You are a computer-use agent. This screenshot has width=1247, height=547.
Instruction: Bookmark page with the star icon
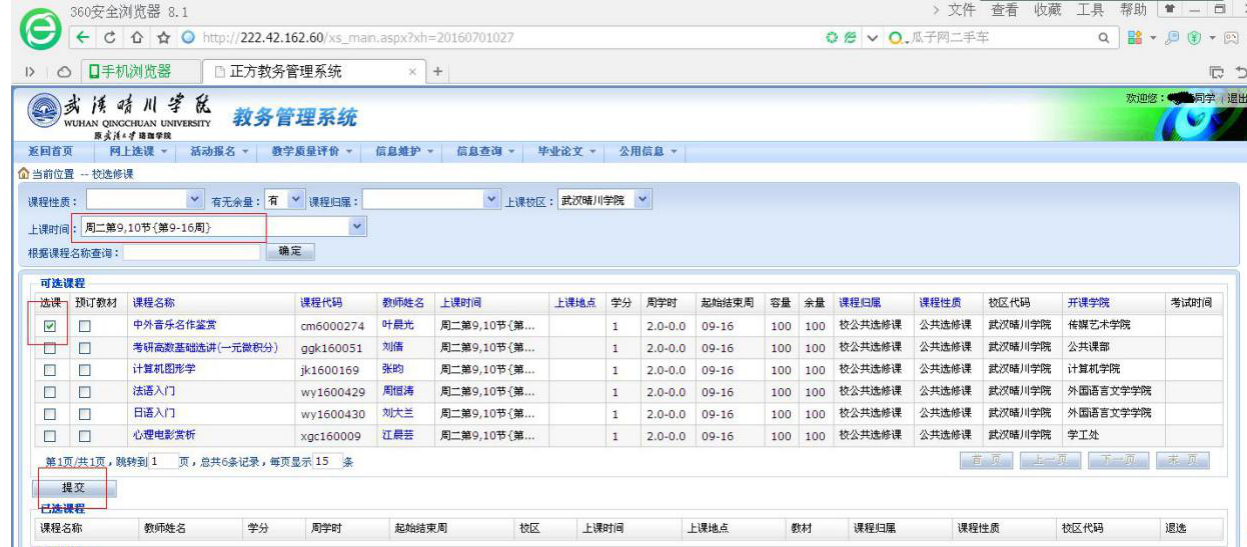162,38
